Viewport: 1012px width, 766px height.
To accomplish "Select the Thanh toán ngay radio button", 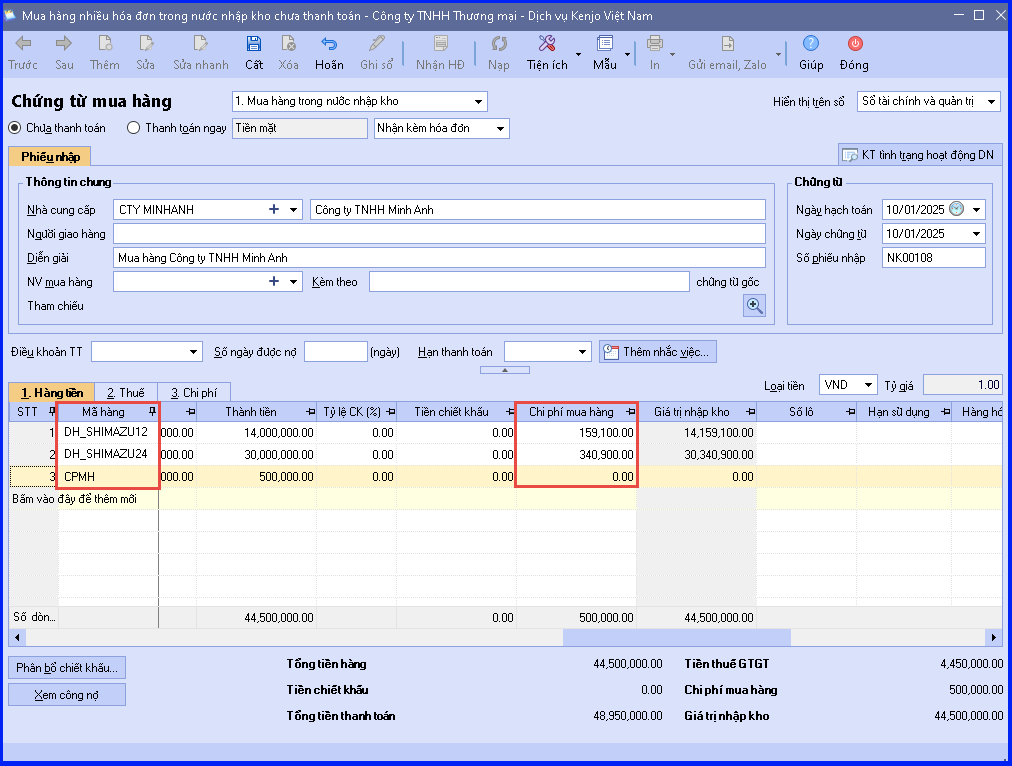I will pos(134,128).
